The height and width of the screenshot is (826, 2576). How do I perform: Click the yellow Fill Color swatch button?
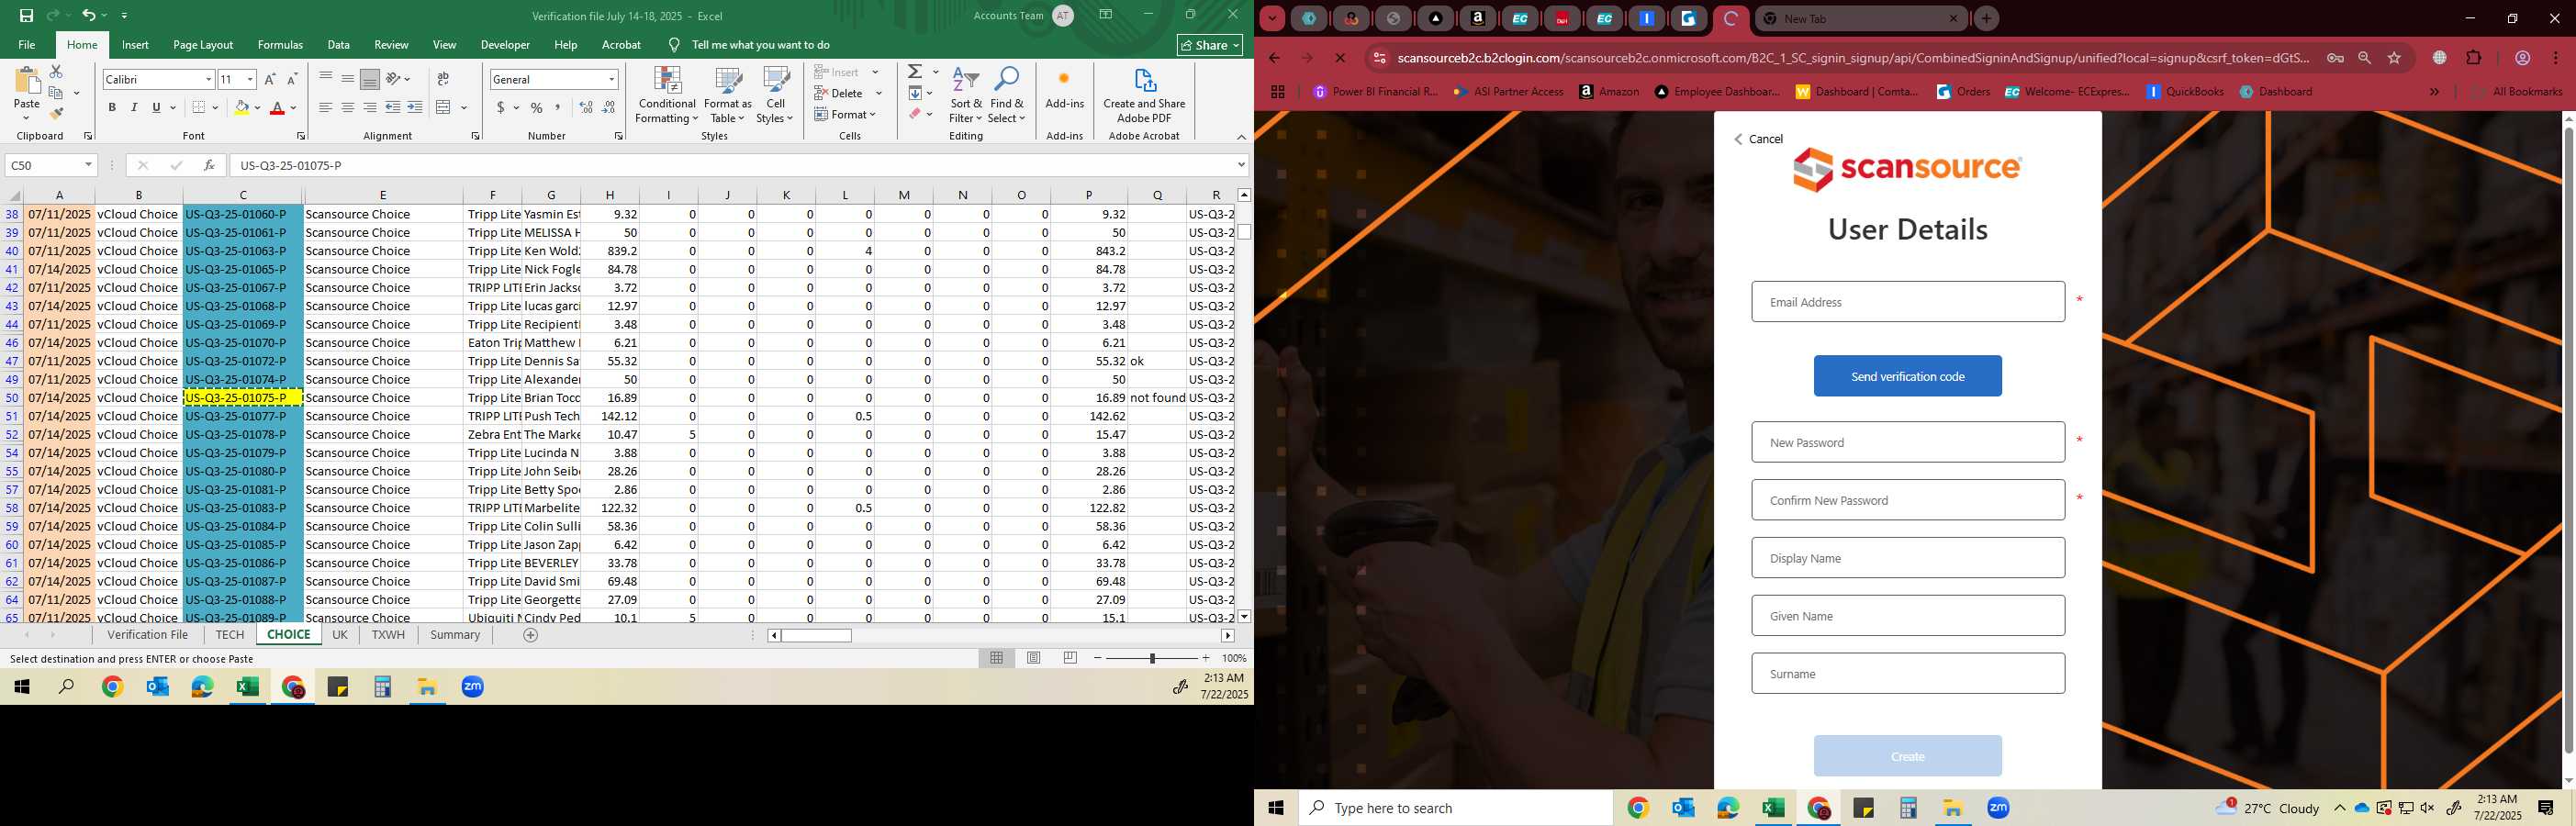(241, 107)
